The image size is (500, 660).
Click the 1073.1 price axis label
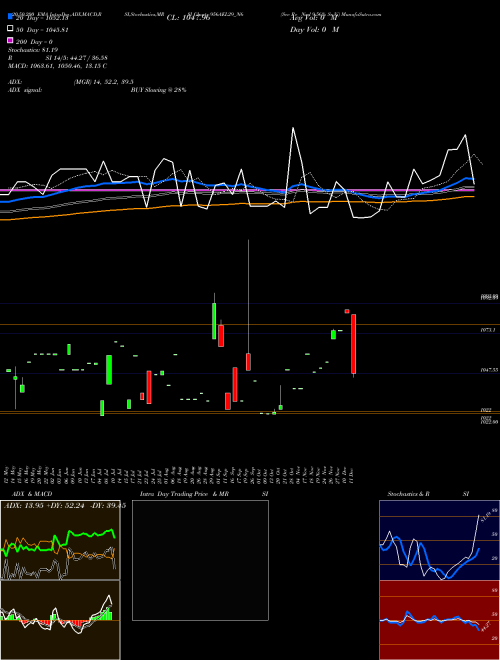pyautogui.click(x=489, y=331)
